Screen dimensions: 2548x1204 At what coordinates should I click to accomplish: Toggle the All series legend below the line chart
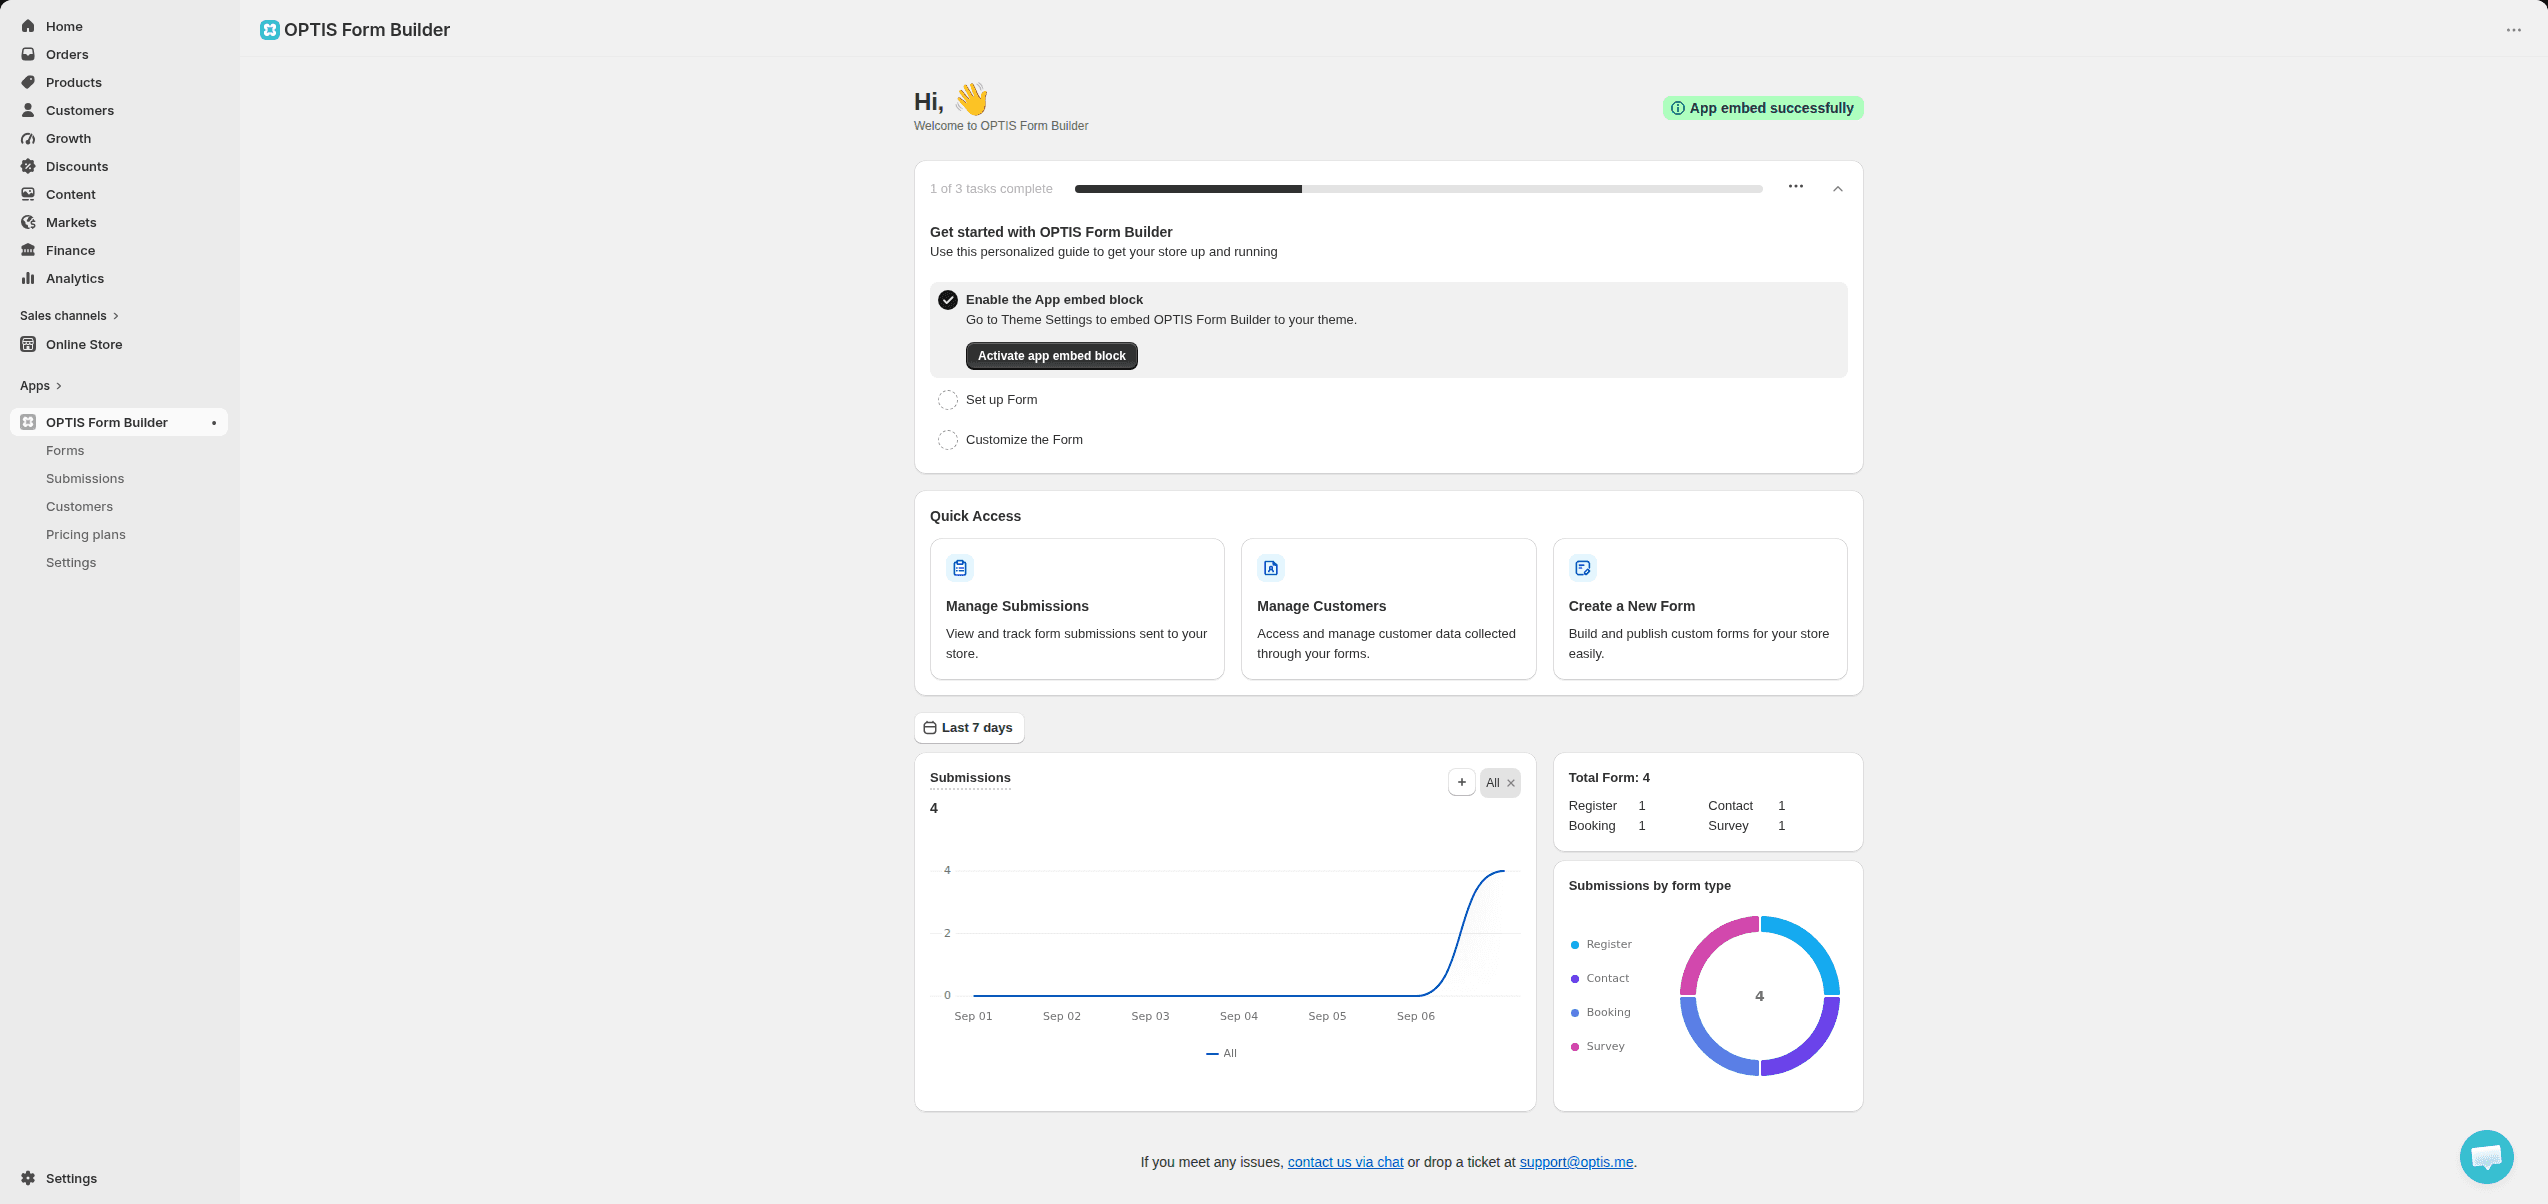point(1222,1053)
